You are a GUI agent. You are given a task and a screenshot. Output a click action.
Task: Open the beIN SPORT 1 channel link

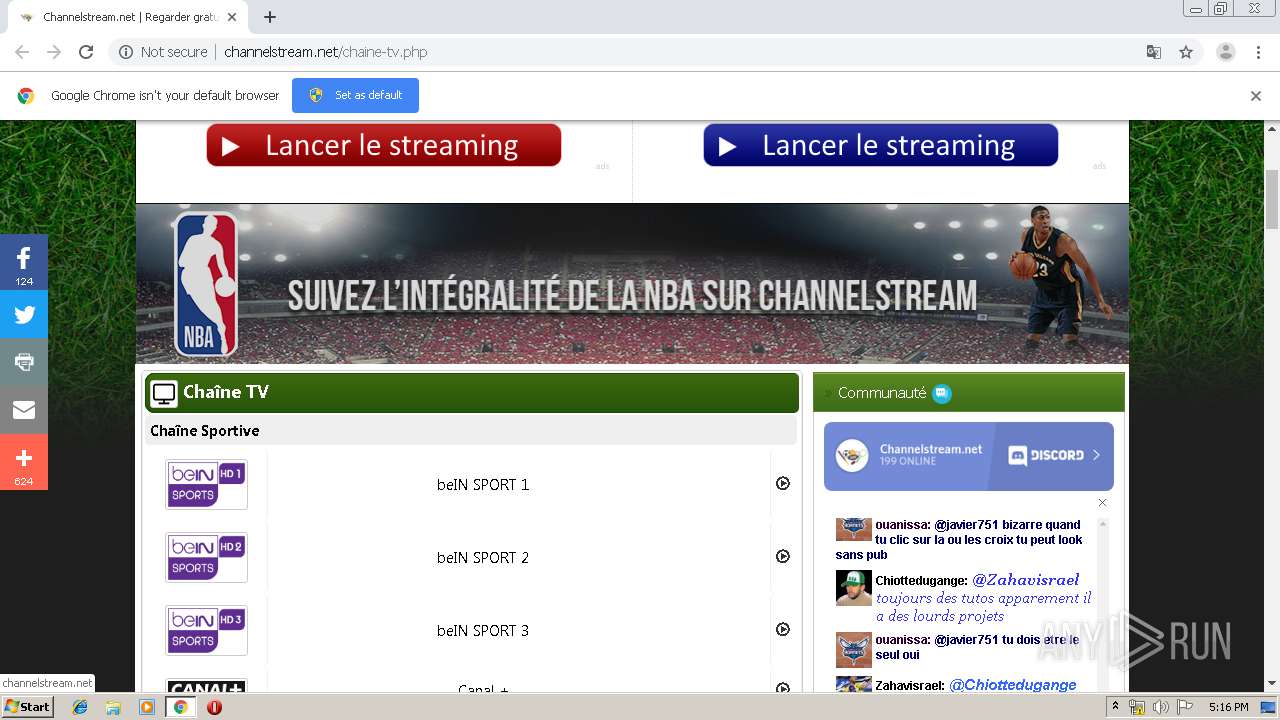483,485
